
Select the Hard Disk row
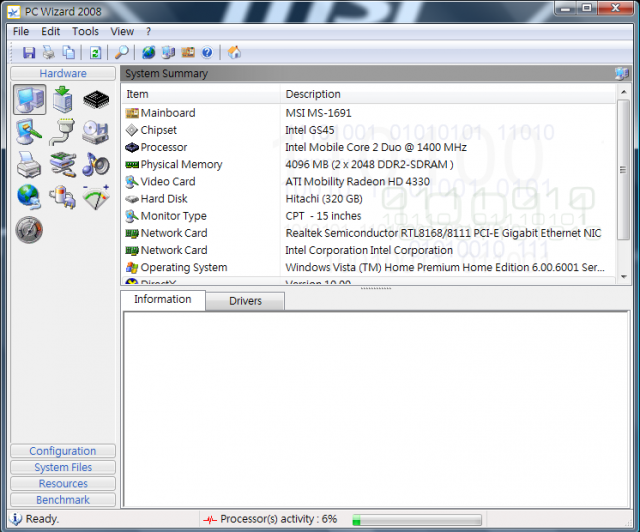(369, 199)
